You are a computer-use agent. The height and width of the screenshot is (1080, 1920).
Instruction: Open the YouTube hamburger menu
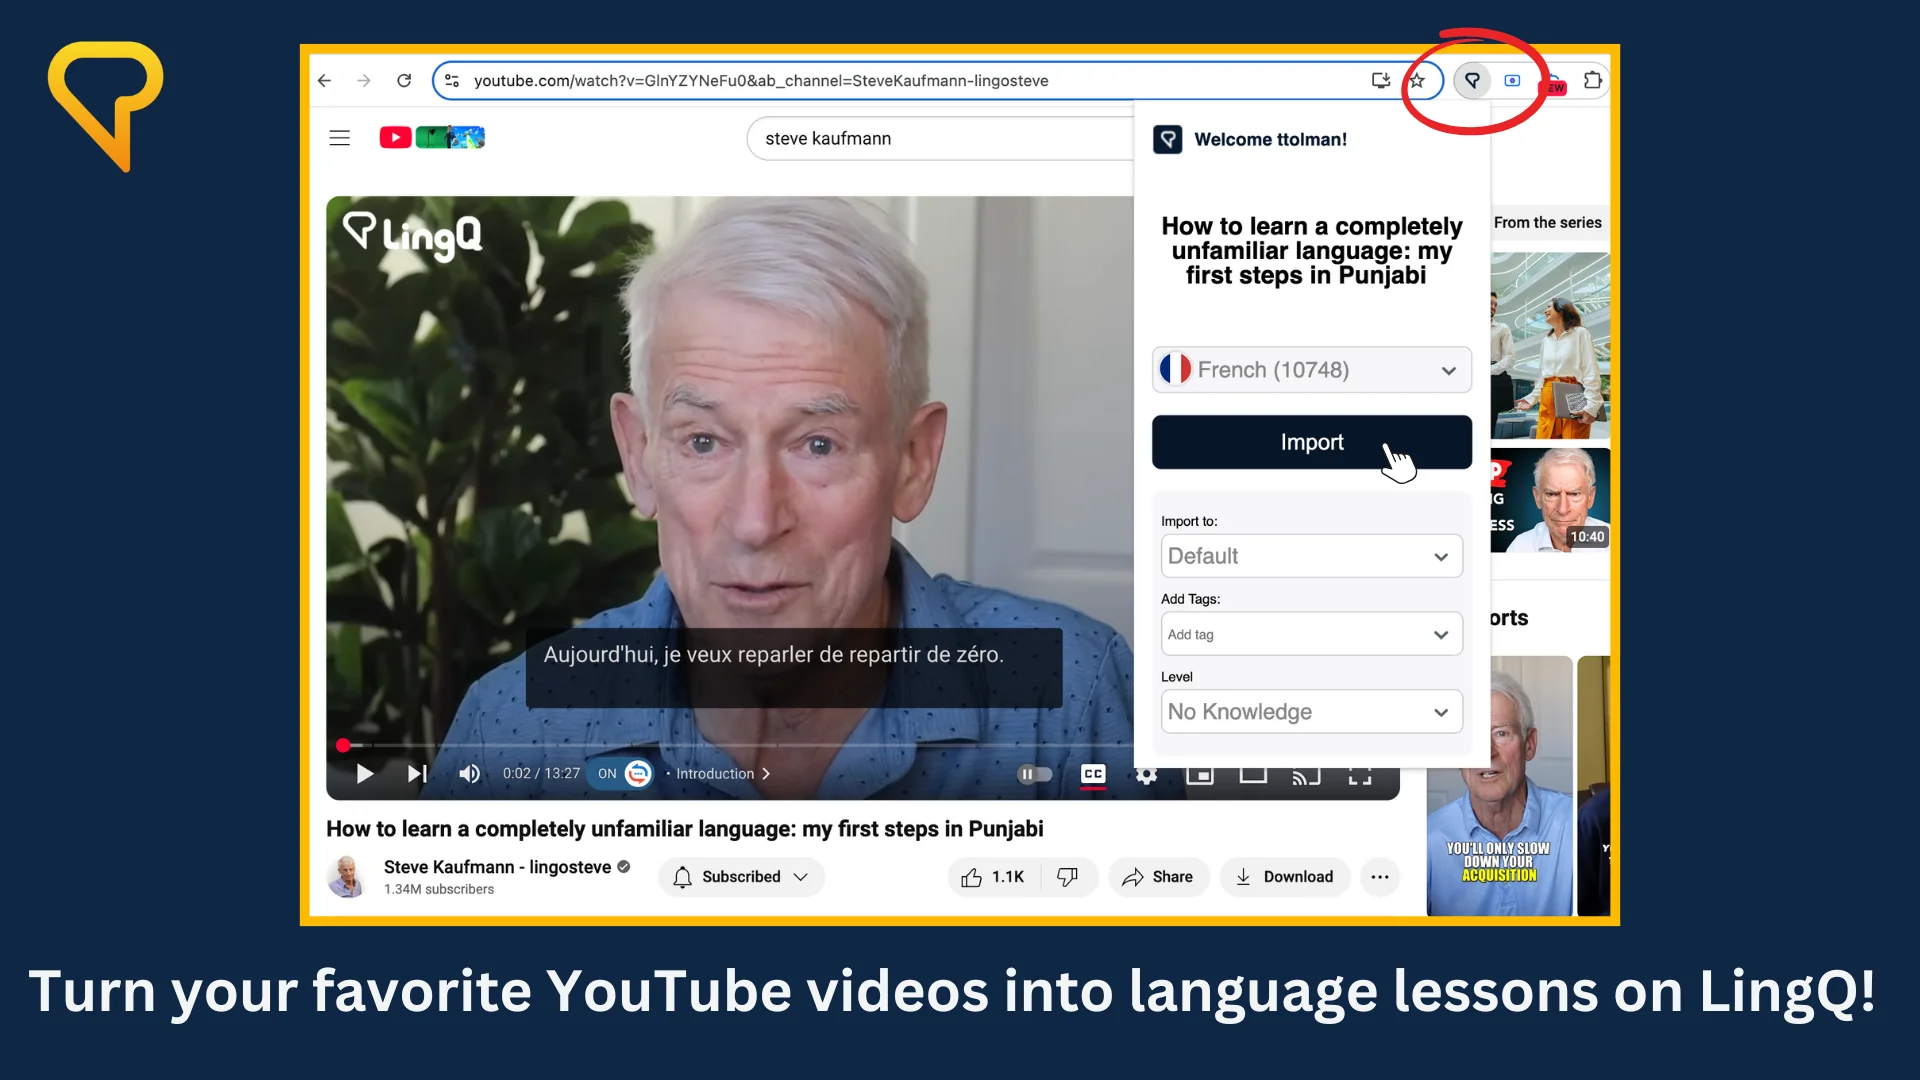pyautogui.click(x=340, y=138)
